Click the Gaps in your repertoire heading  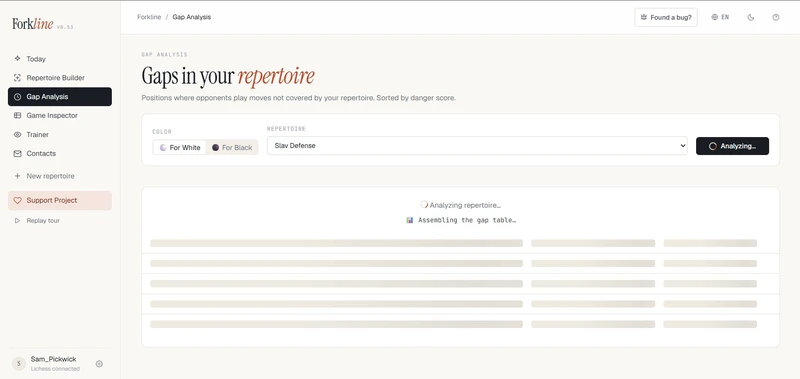coord(228,76)
